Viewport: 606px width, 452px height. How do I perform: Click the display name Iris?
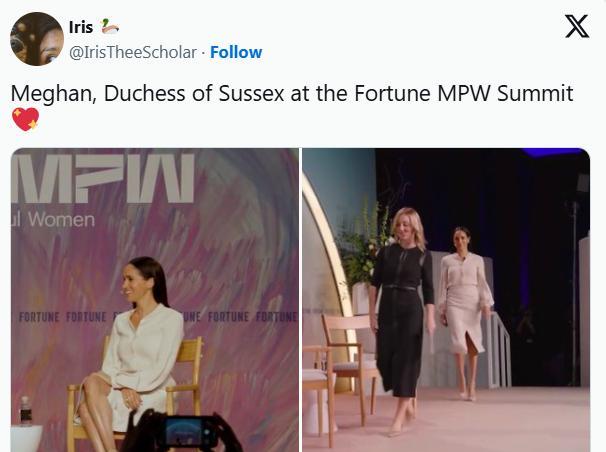82,27
